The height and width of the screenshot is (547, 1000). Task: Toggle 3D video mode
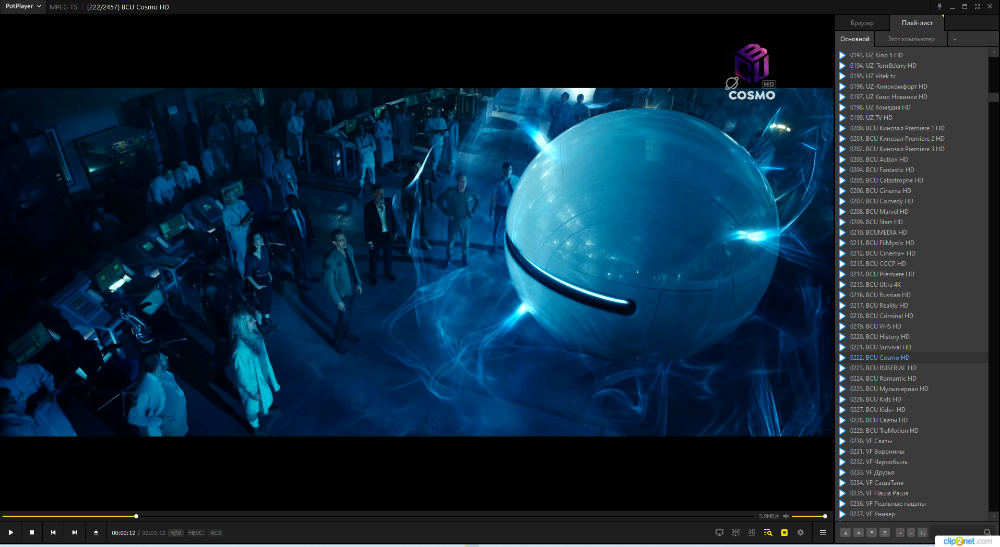(752, 532)
